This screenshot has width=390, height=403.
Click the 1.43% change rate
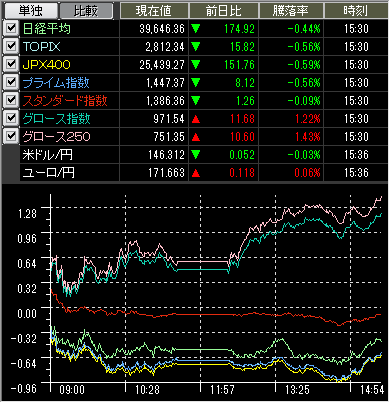pyautogui.click(x=308, y=137)
